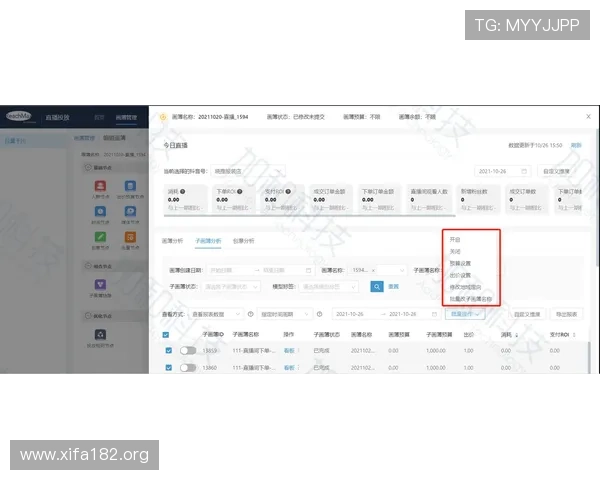Remove the 1594 tag in the 画簿名称 filter
600x480 pixels.
[x=373, y=270]
